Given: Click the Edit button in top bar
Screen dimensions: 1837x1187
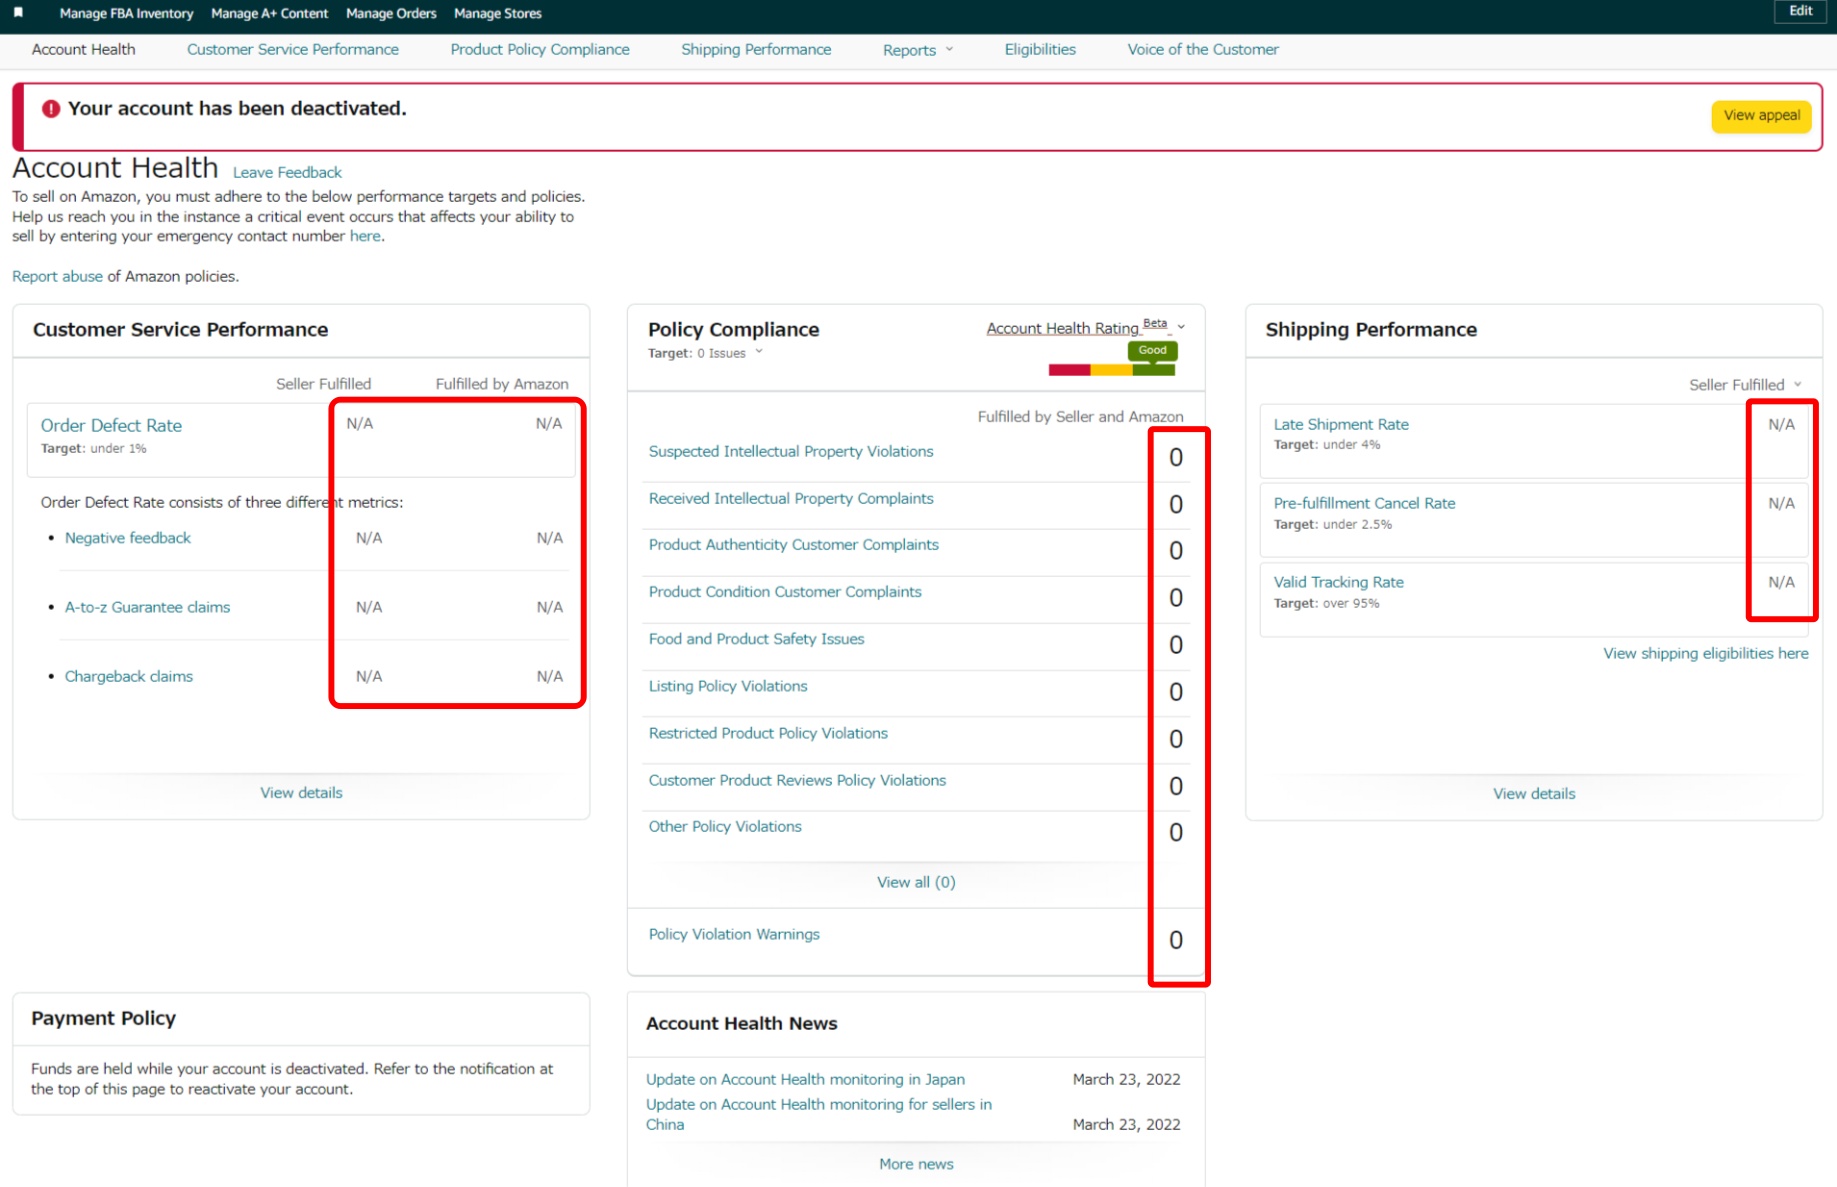Looking at the screenshot, I should click(x=1801, y=11).
